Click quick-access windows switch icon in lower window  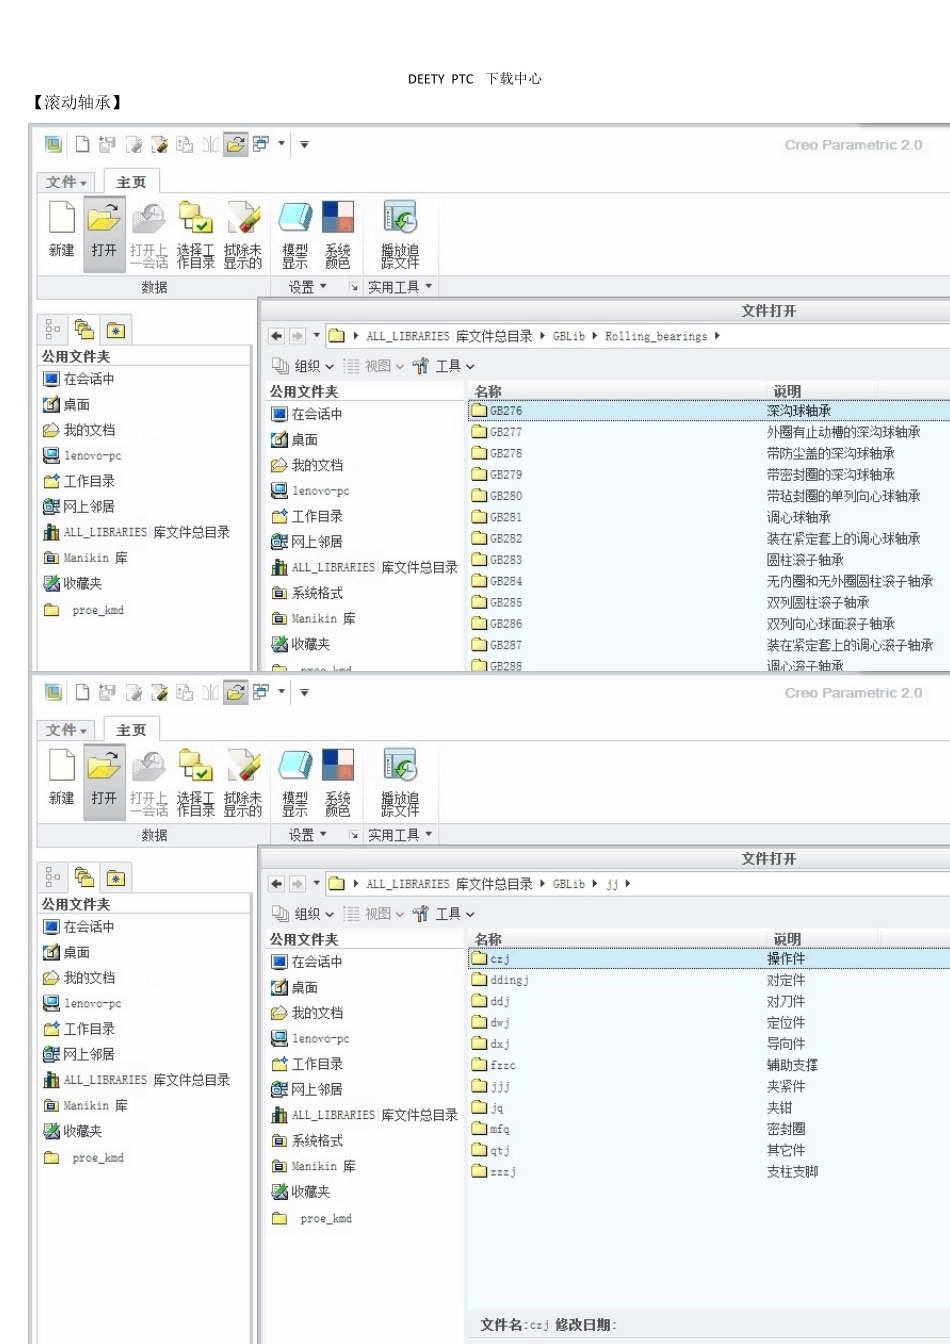[261, 692]
